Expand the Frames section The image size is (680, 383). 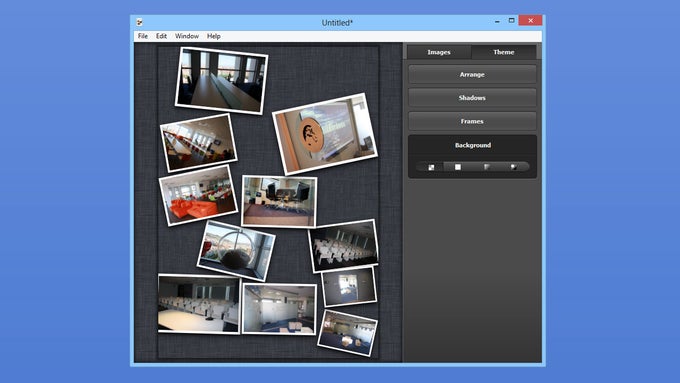coord(472,121)
